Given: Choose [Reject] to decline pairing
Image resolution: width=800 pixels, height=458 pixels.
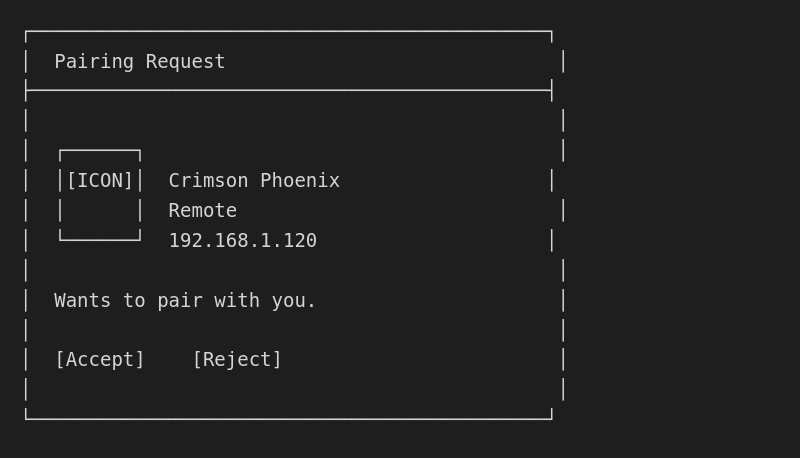Looking at the screenshot, I should tap(237, 360).
